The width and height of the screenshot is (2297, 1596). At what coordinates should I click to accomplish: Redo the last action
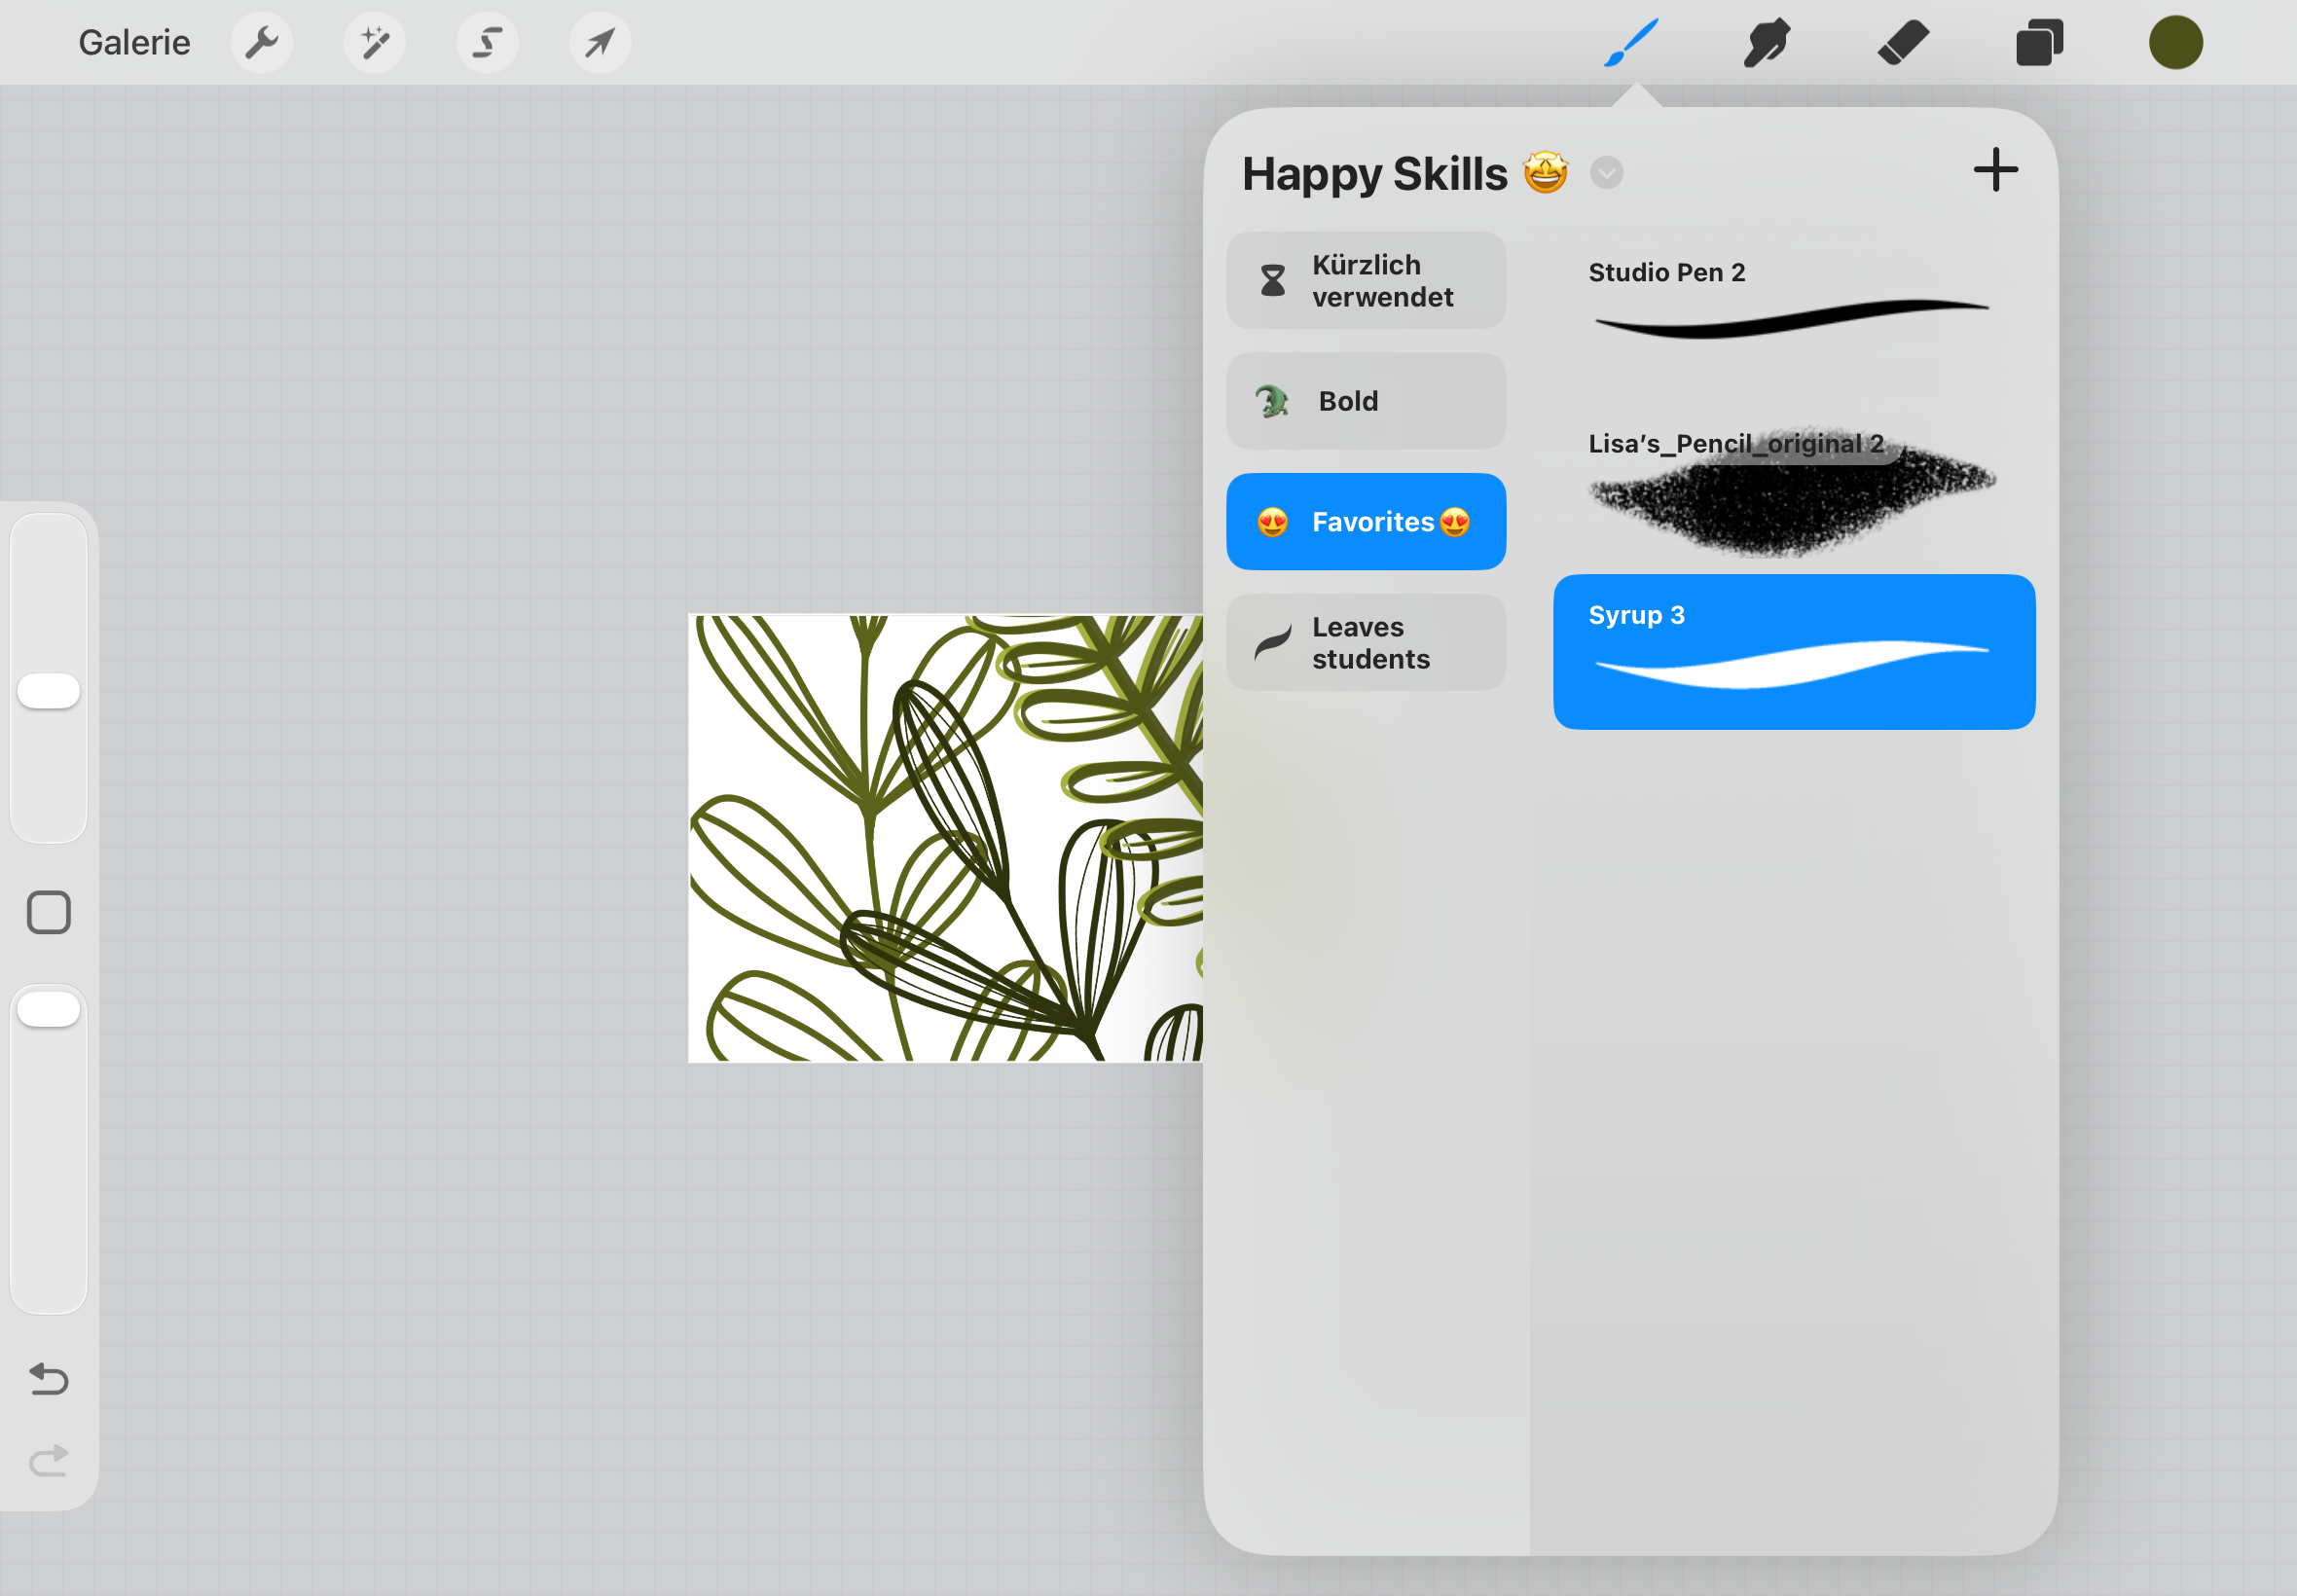[x=48, y=1461]
